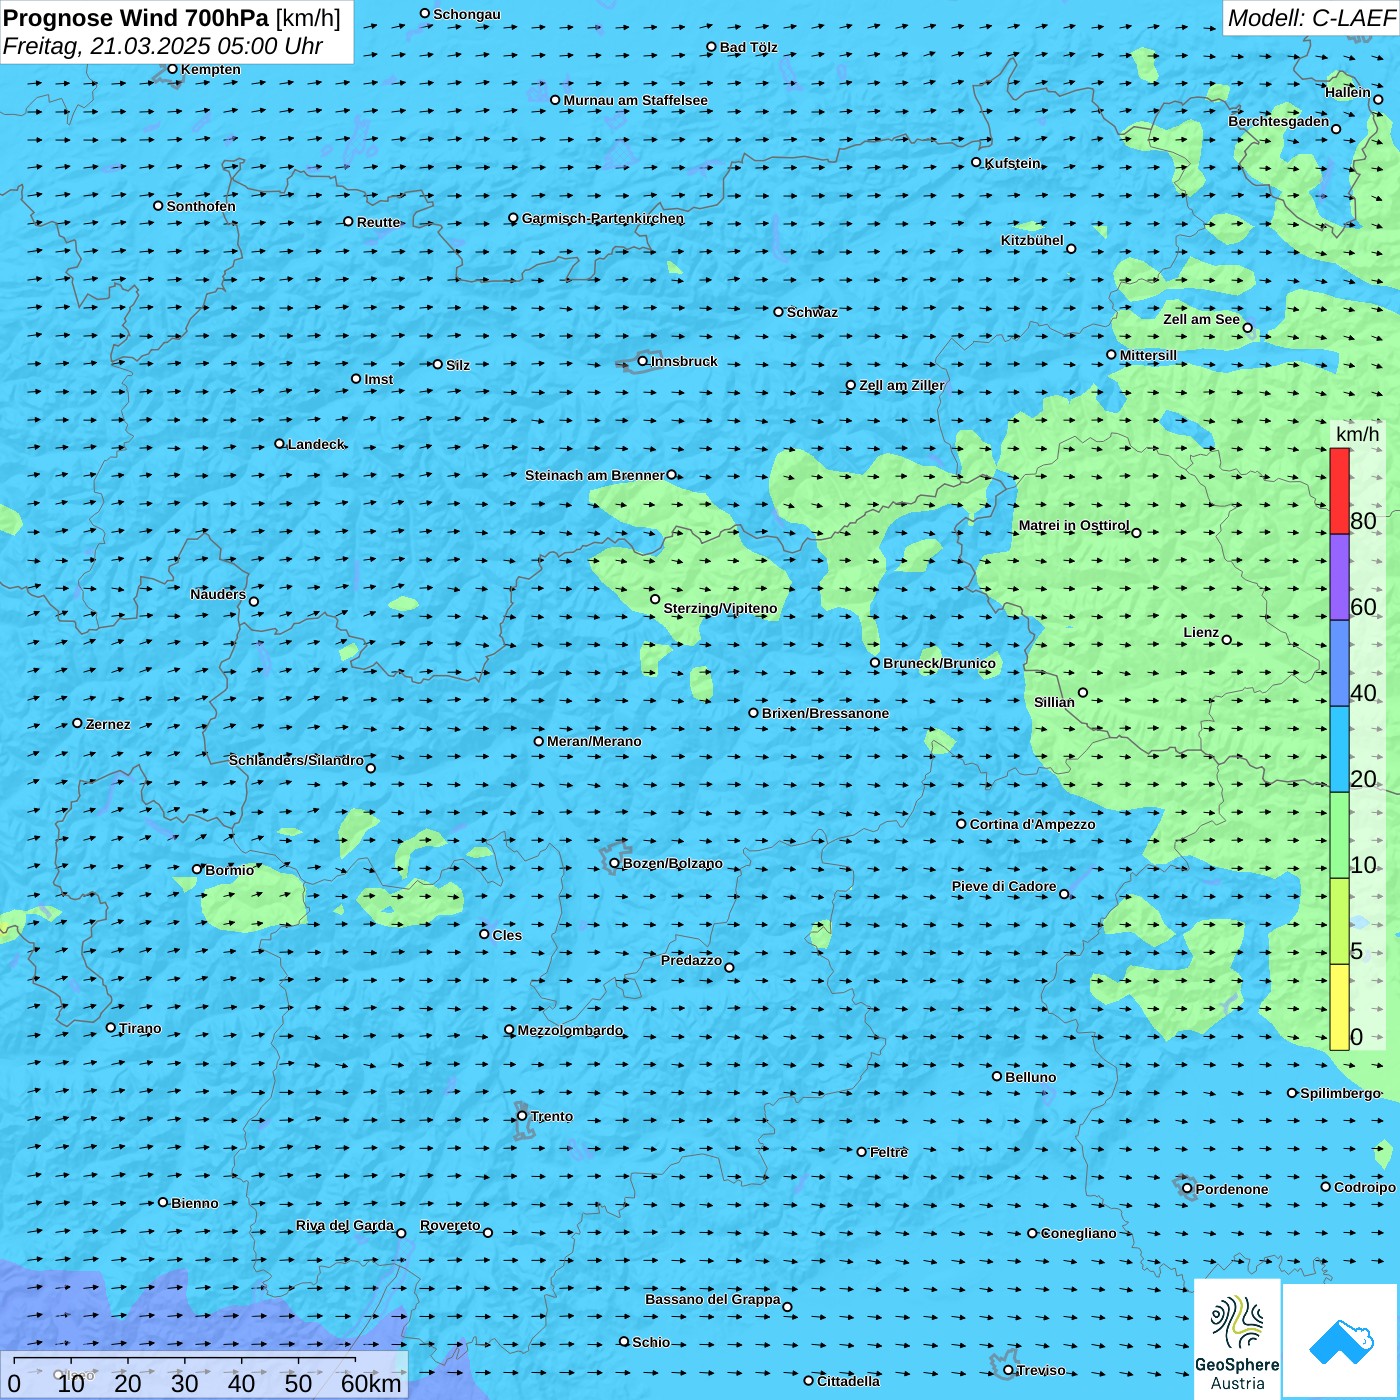Click the Bad Tölz location dot
Image resolution: width=1400 pixels, height=1400 pixels.
pyautogui.click(x=711, y=47)
